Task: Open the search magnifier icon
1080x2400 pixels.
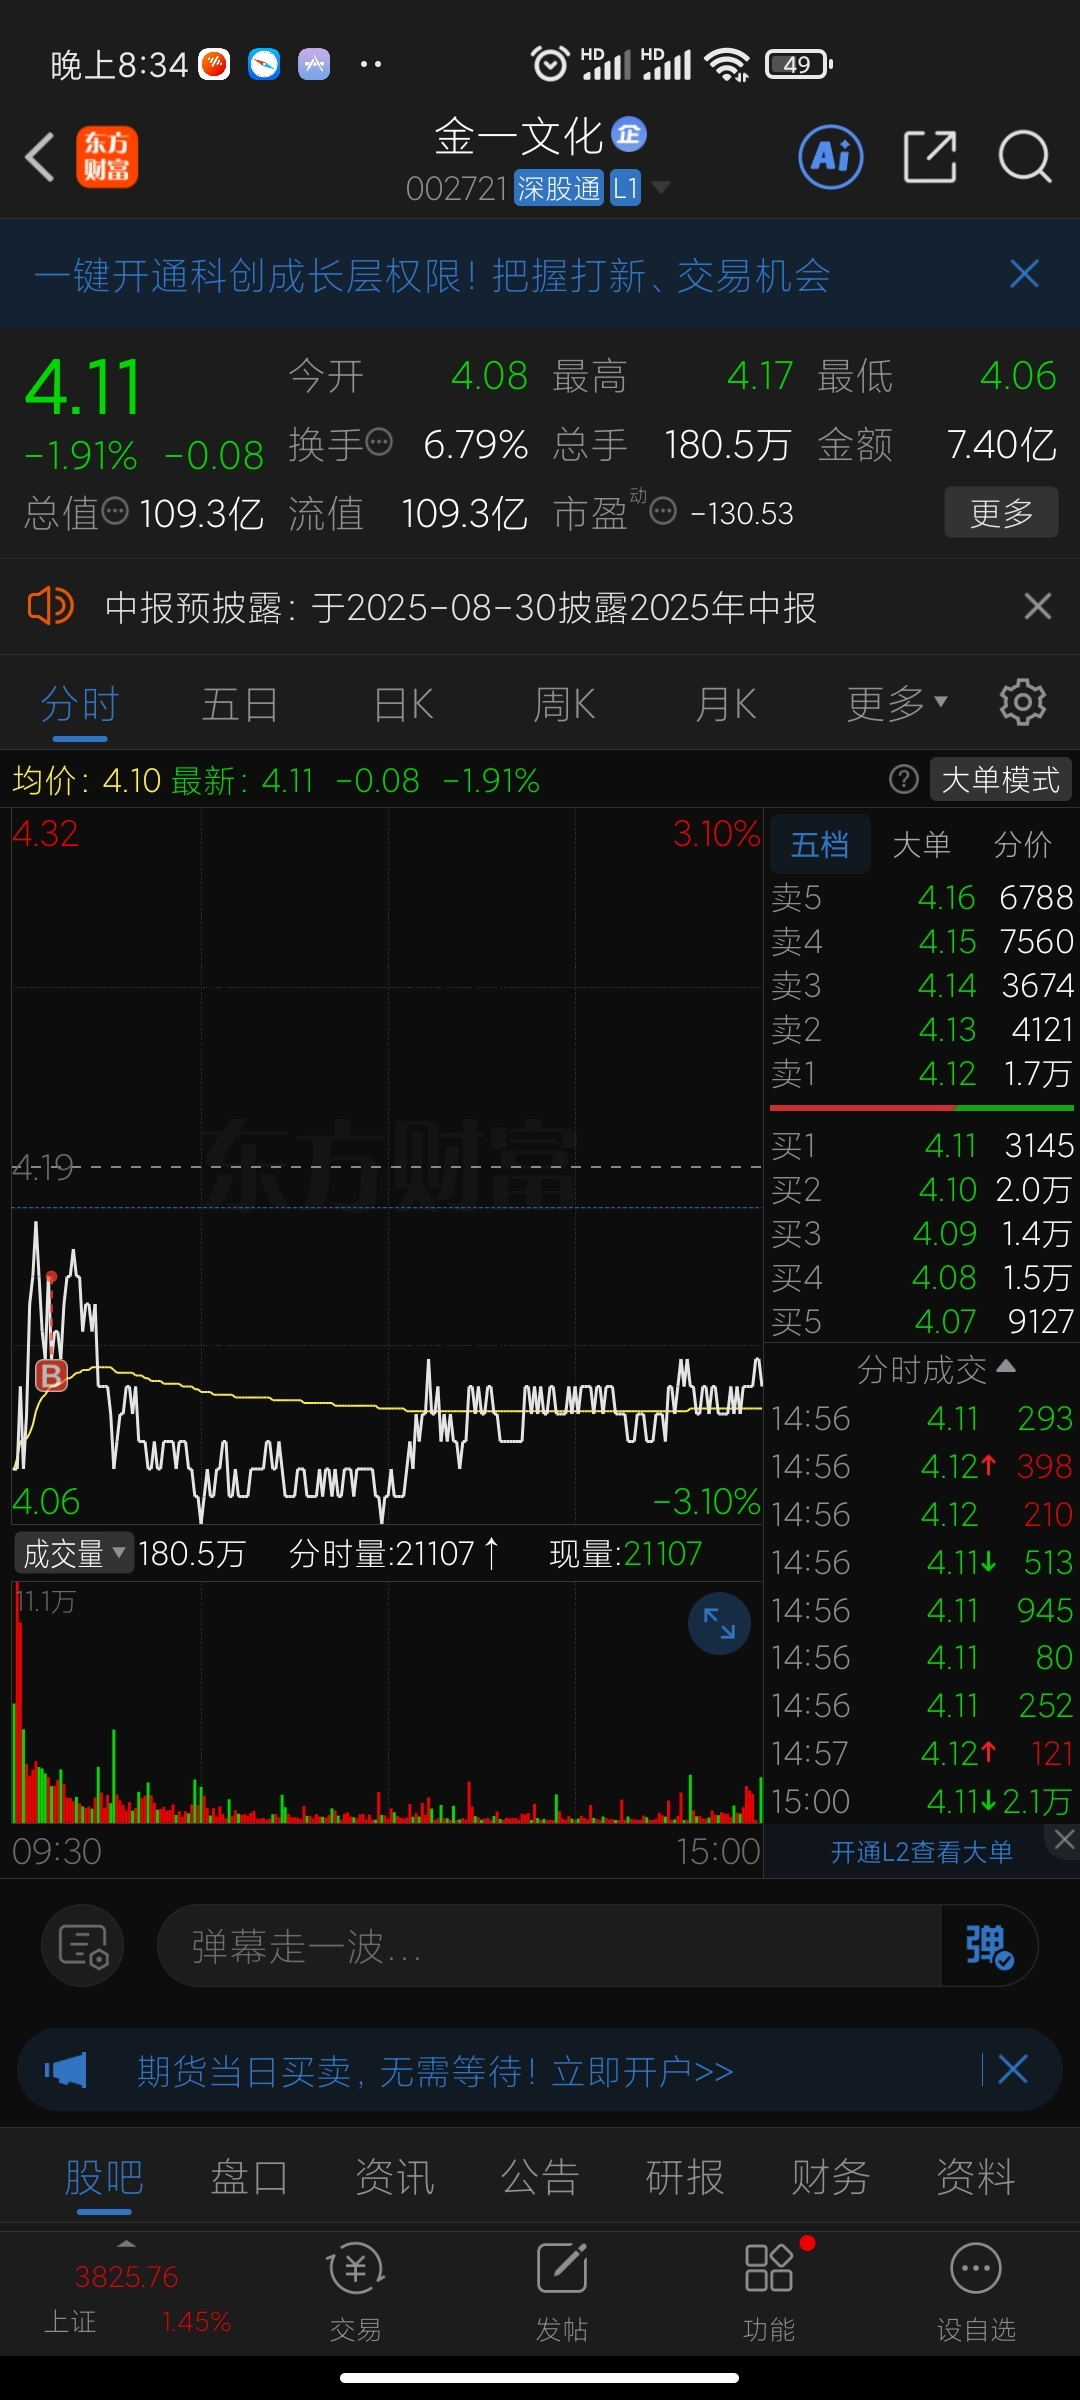Action: (x=1025, y=157)
